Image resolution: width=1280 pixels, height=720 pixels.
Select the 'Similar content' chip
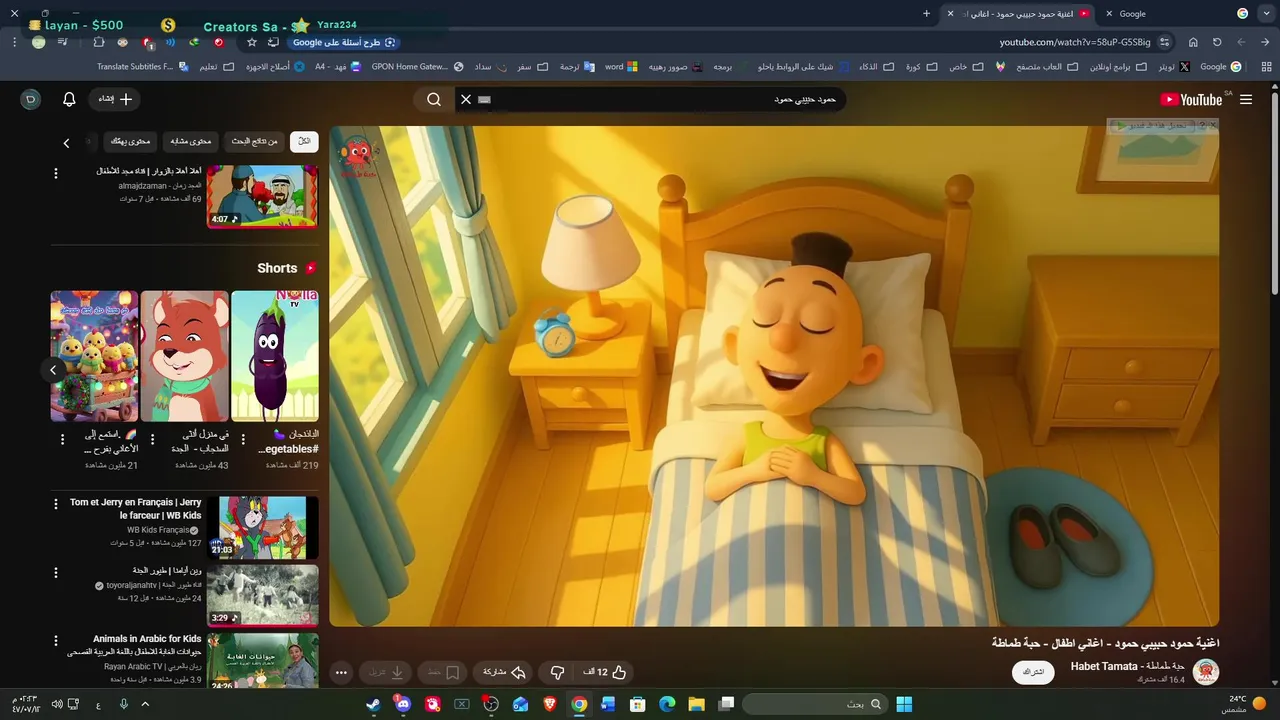tap(190, 142)
